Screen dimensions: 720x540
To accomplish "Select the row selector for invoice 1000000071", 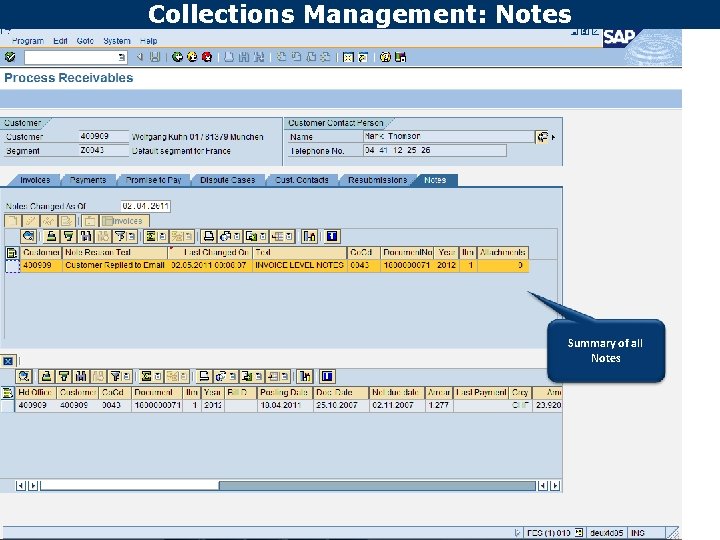I will pos(7,405).
